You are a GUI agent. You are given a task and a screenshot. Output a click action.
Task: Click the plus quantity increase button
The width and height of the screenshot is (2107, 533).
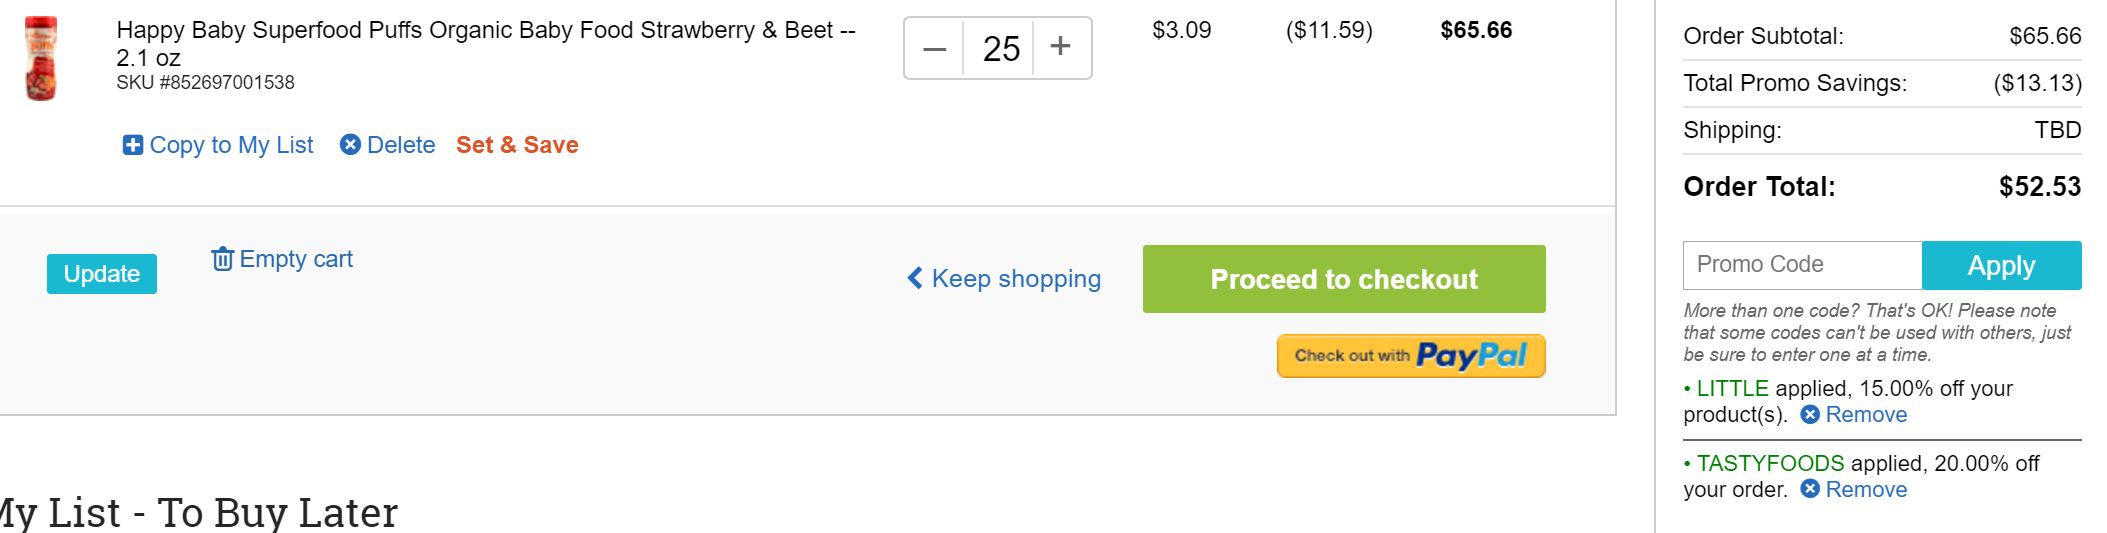pyautogui.click(x=1061, y=46)
